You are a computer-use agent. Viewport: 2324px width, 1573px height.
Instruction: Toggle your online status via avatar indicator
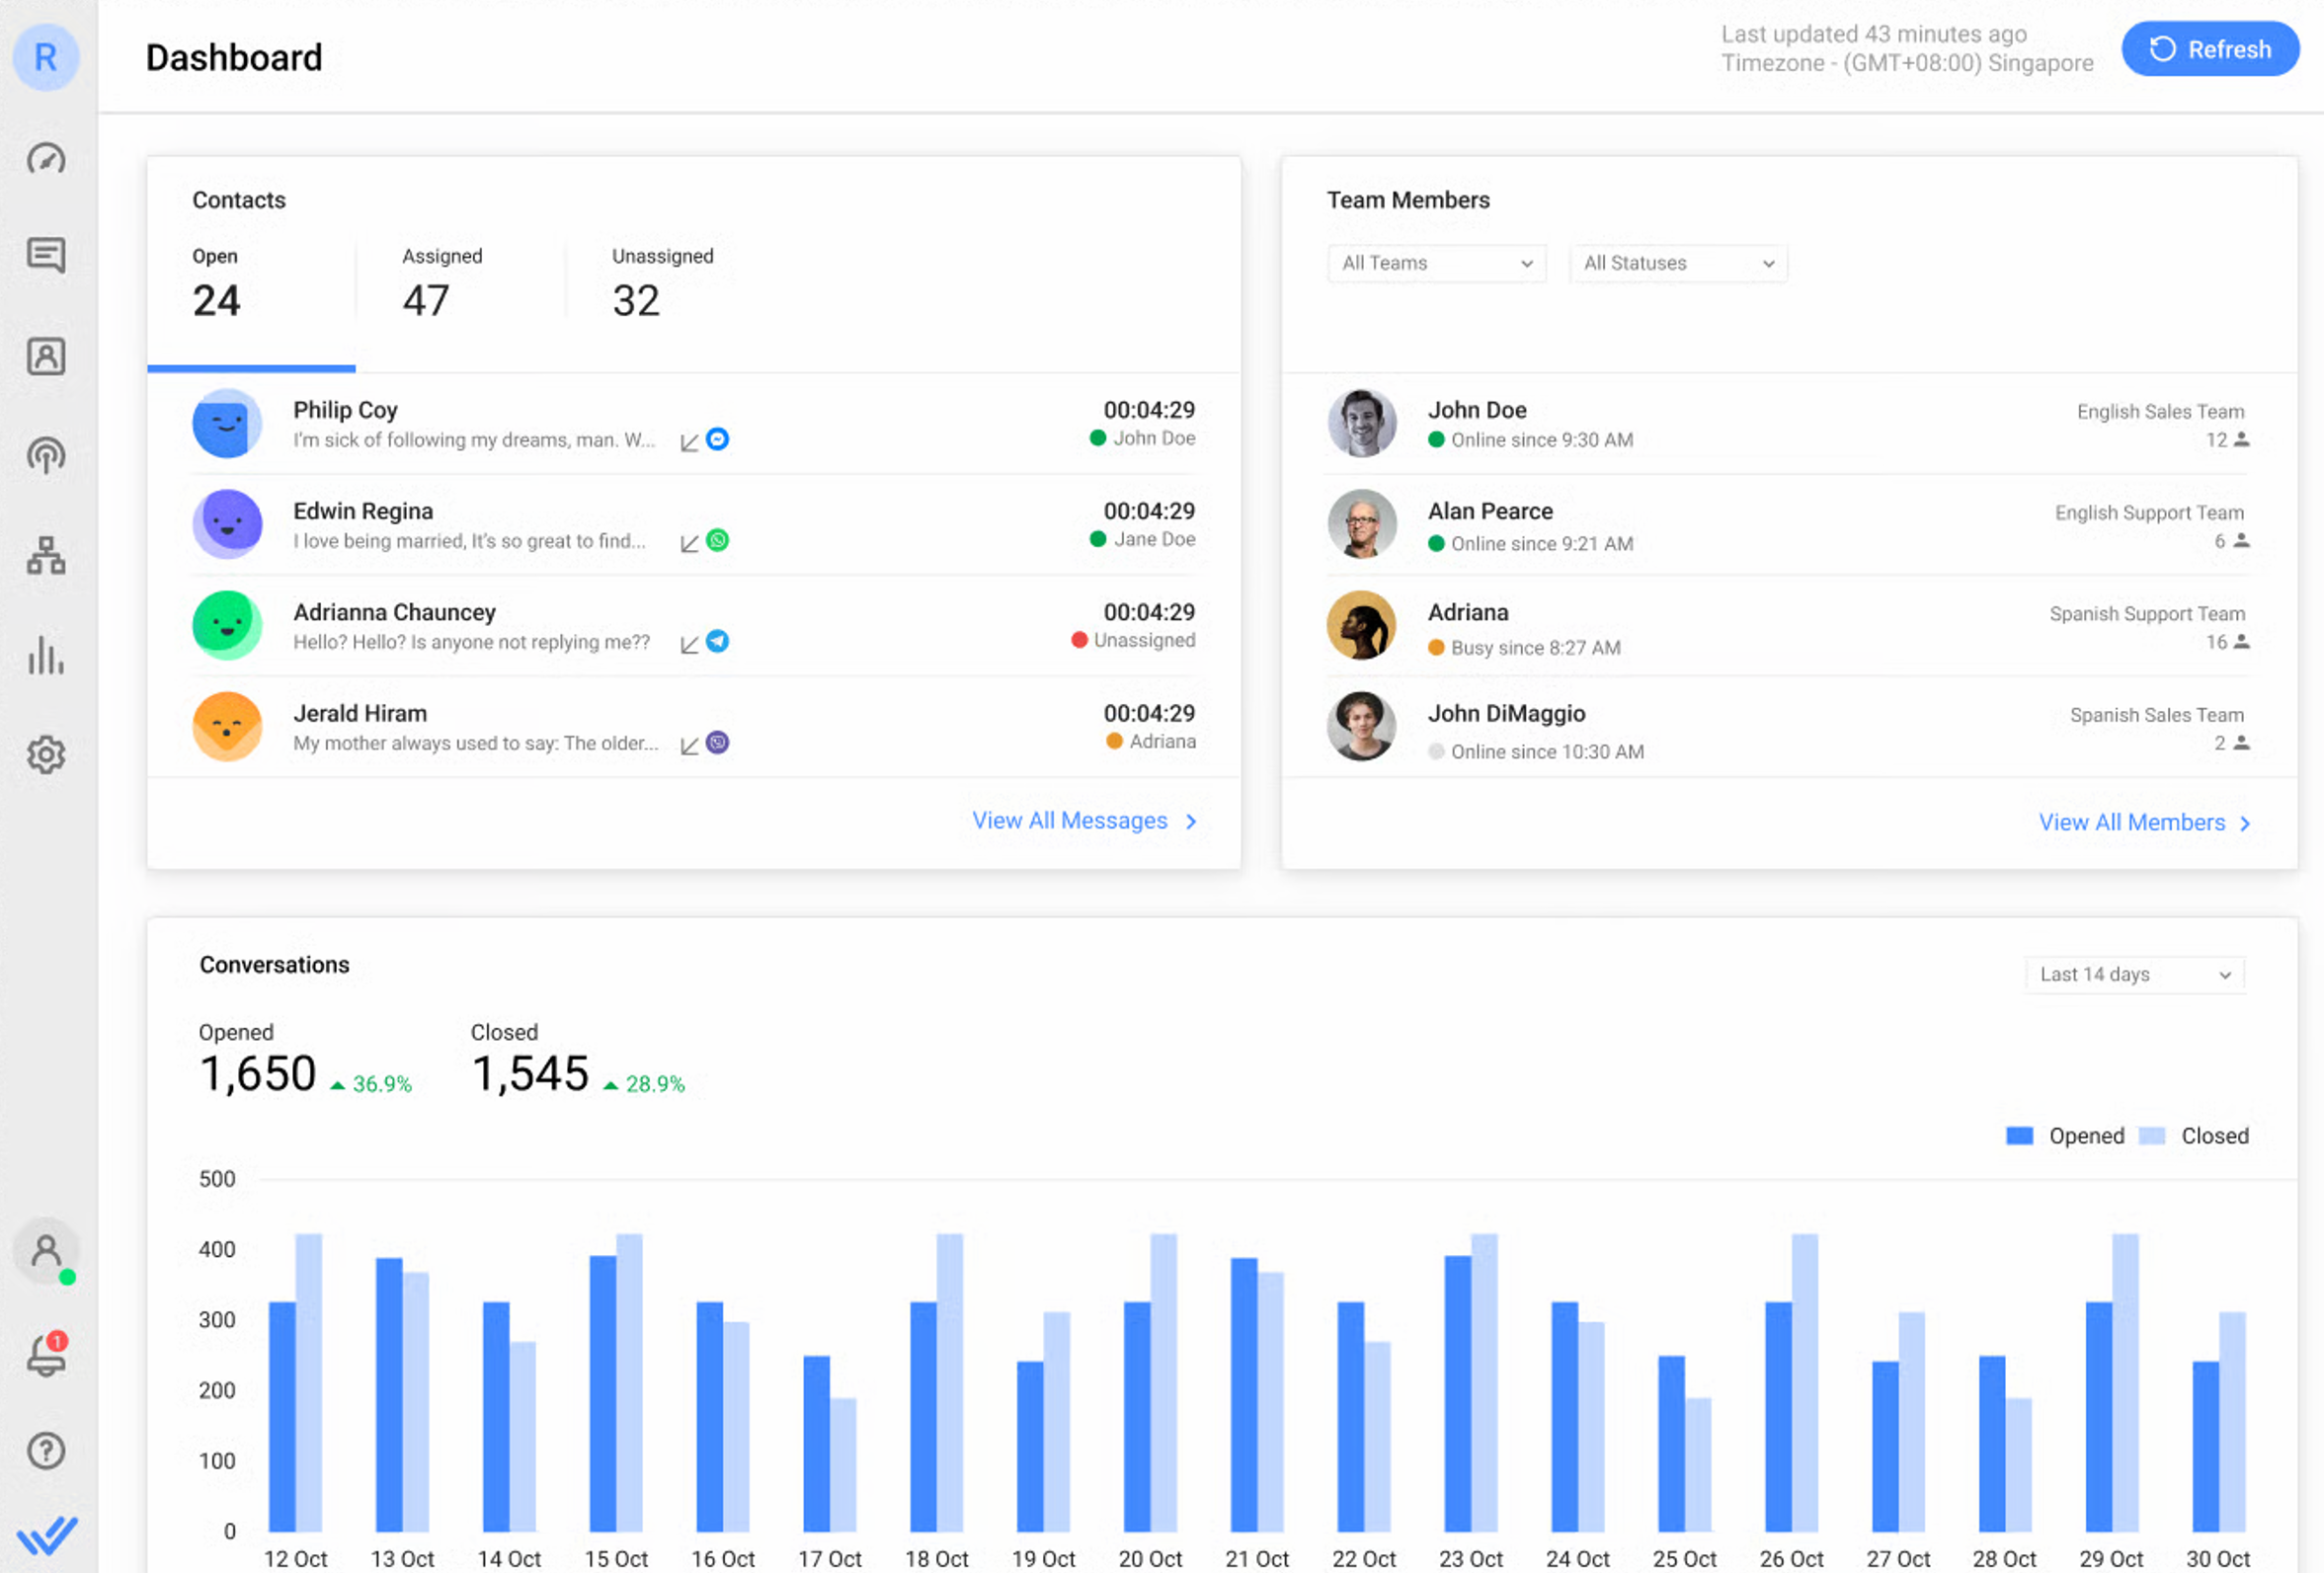tap(45, 1250)
